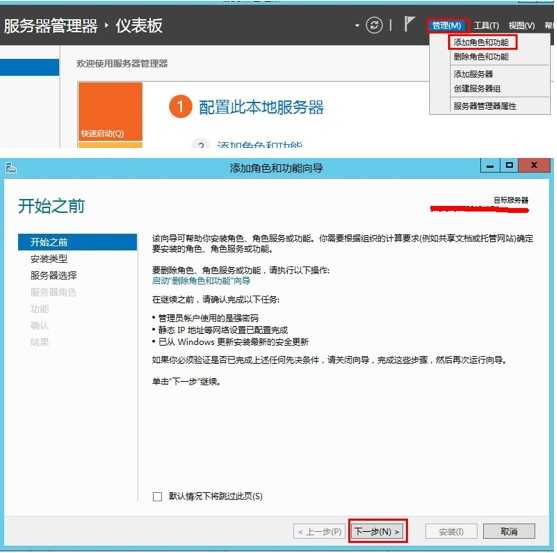Image resolution: width=557 pixels, height=553 pixels.
Task: Close the 添加角色和功能向导 window
Action: [x=534, y=166]
